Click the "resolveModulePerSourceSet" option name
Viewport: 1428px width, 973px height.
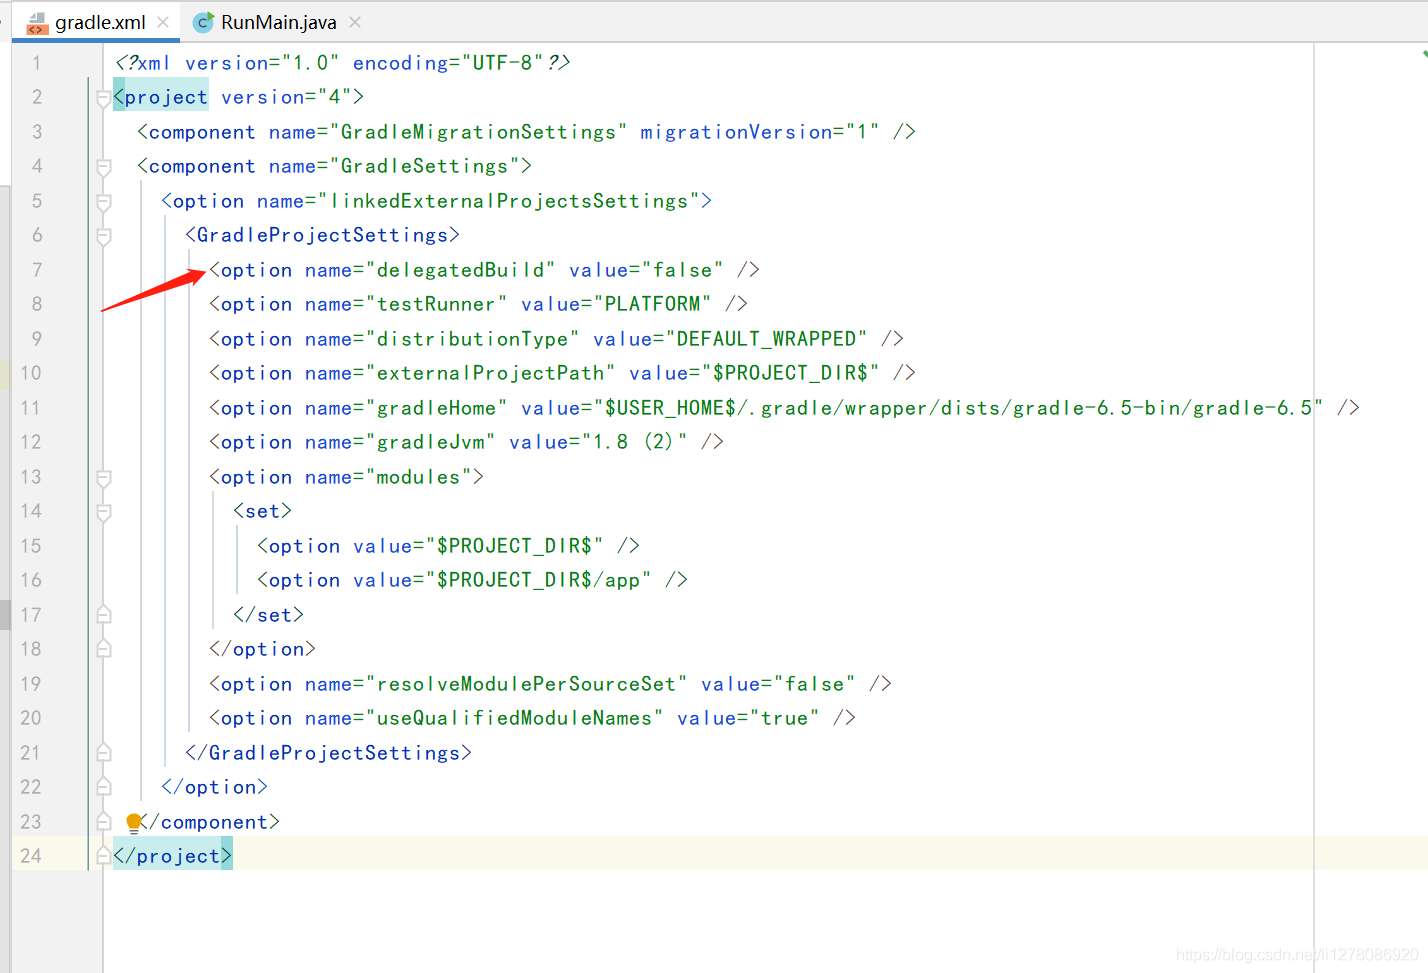[x=526, y=684]
